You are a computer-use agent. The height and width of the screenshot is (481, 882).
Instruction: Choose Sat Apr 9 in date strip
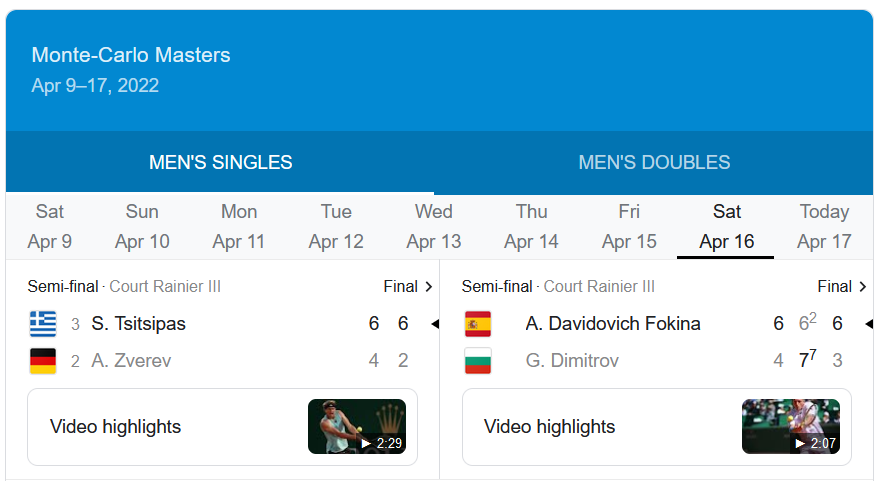(50, 226)
